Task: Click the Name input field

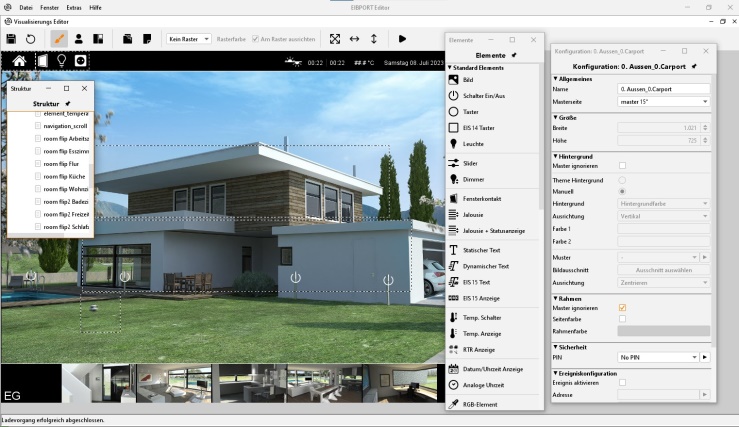Action: click(663, 89)
